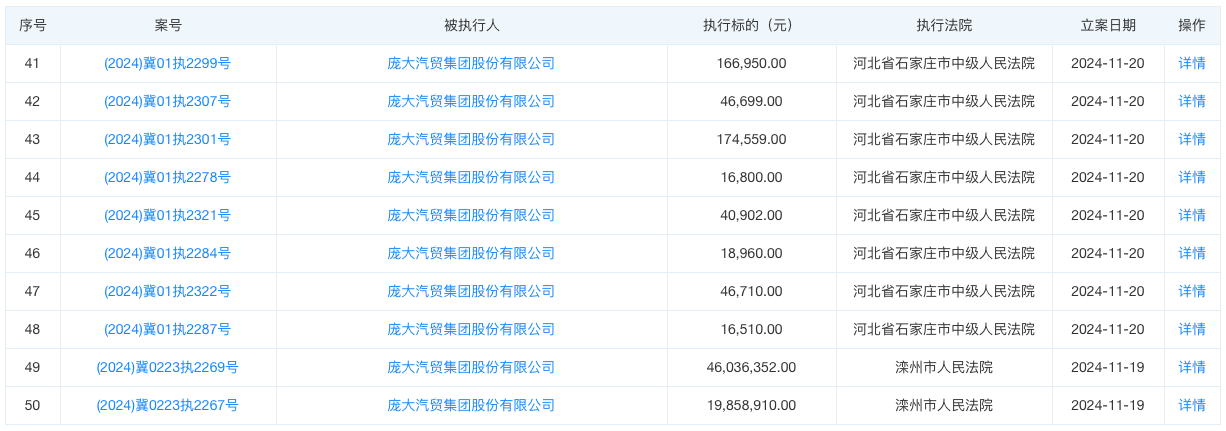The image size is (1226, 431).
Task: Click company name in row 48
Action: (x=471, y=329)
